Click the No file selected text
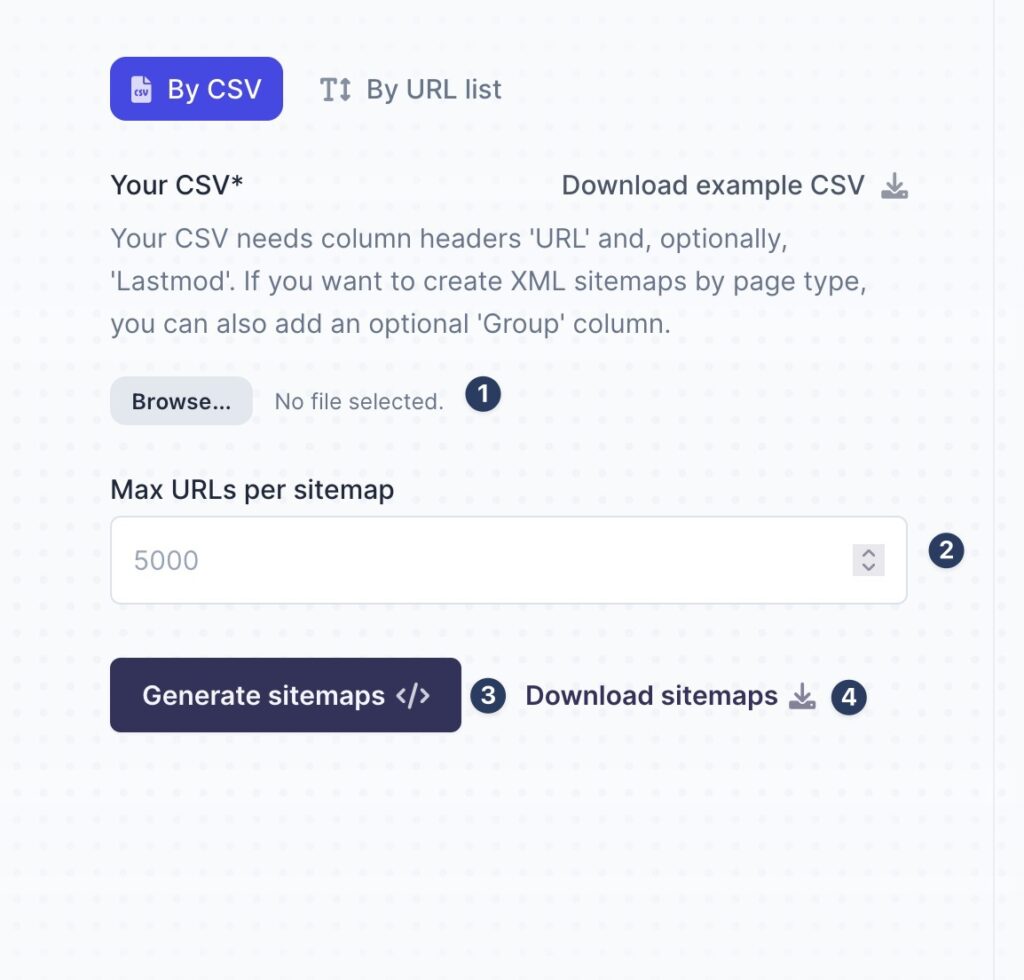 coord(359,401)
